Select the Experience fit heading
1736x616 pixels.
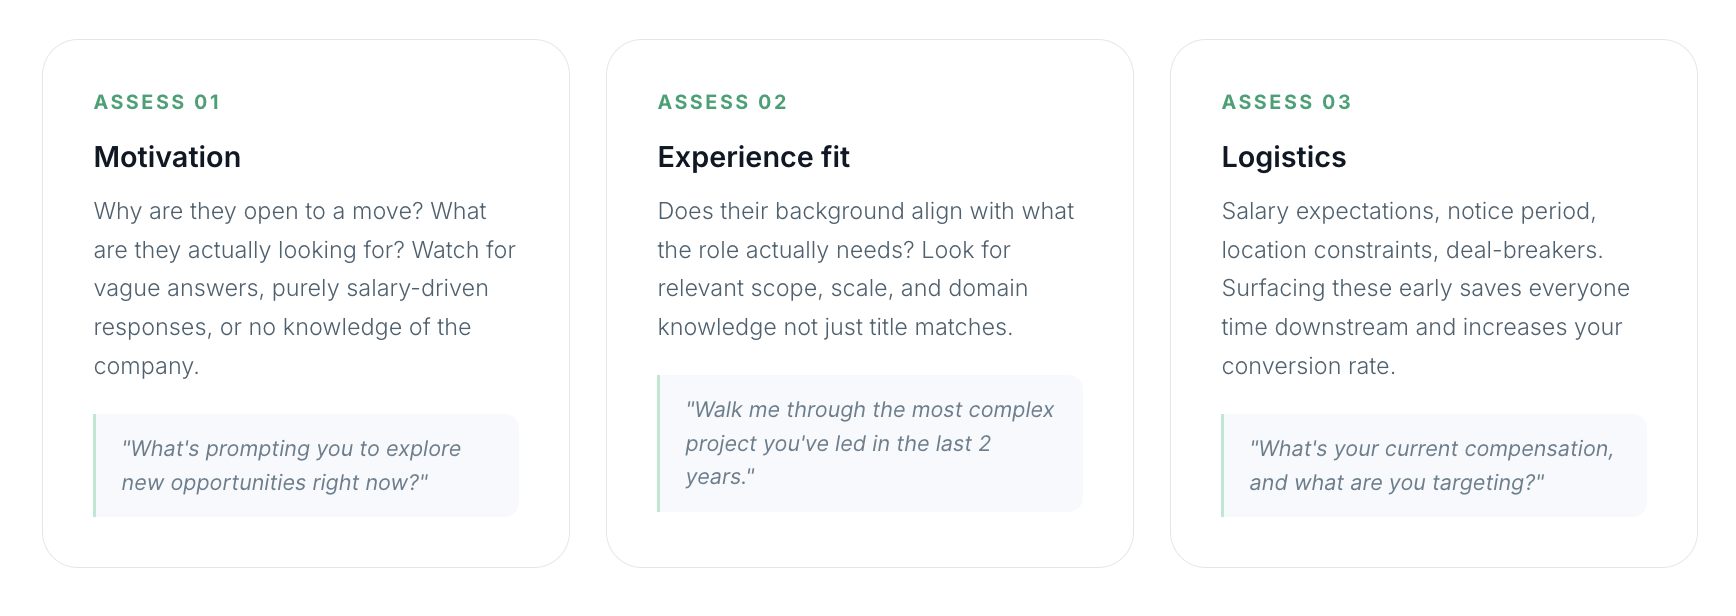click(753, 157)
